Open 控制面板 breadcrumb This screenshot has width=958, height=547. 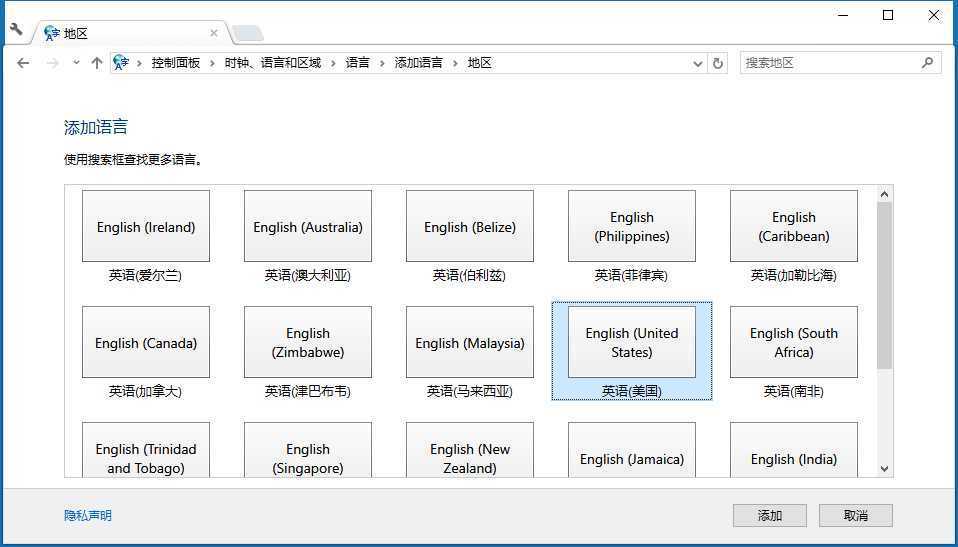click(176, 63)
